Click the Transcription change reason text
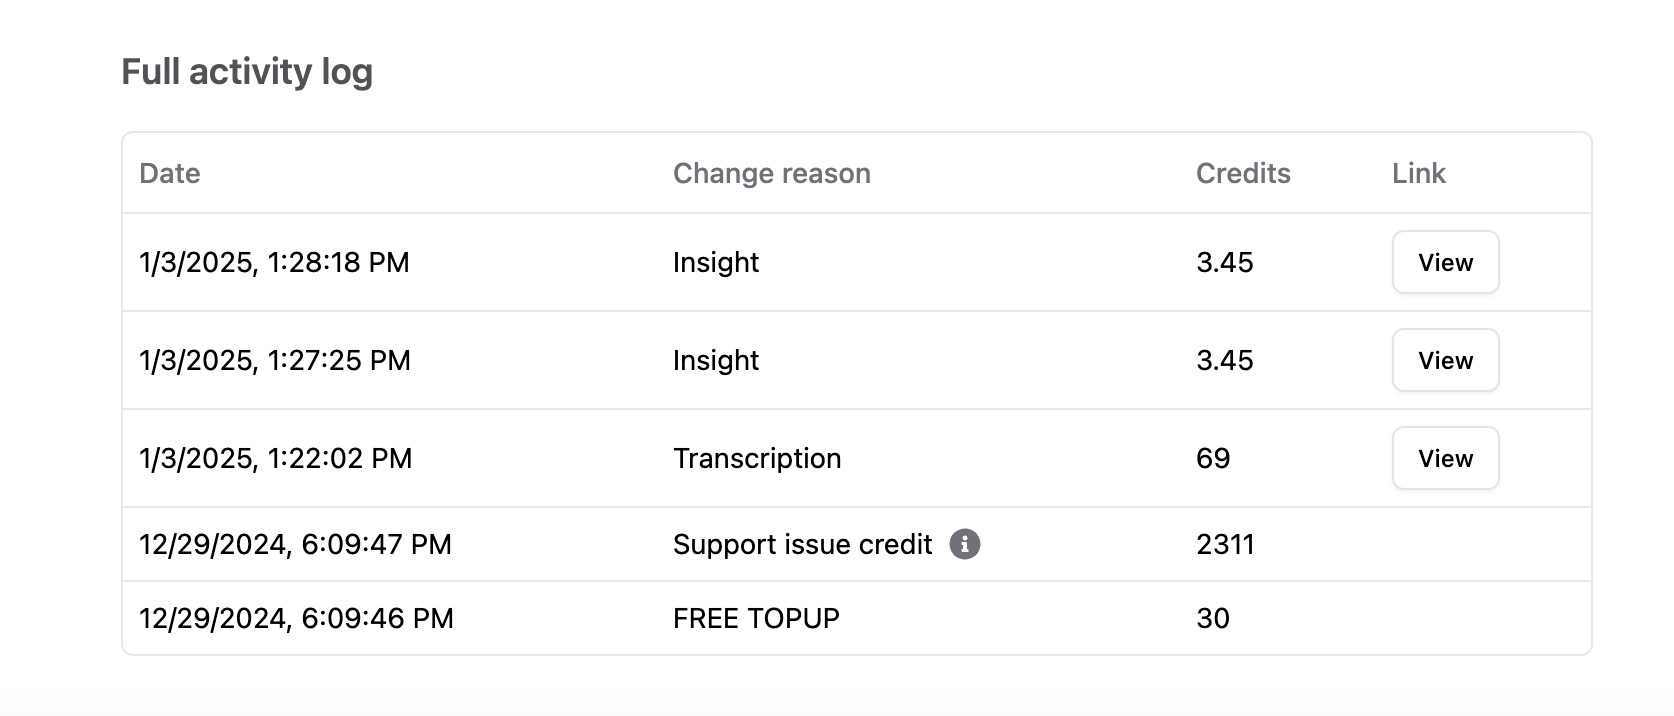This screenshot has height=716, width=1674. (757, 458)
